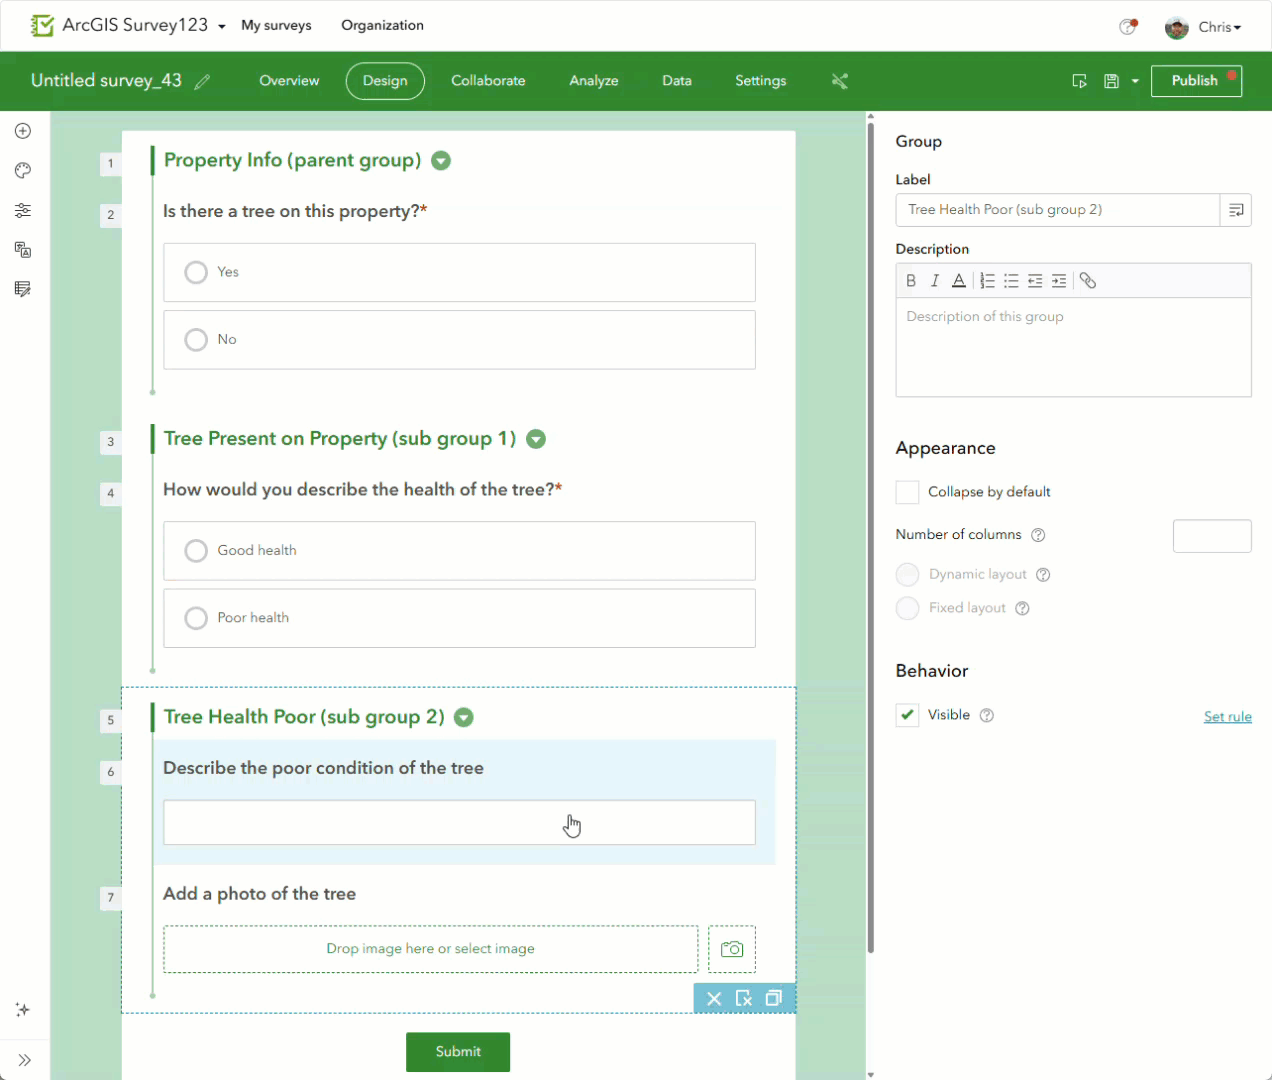Click the Publish button
Viewport: 1272px width, 1080px height.
(x=1196, y=81)
